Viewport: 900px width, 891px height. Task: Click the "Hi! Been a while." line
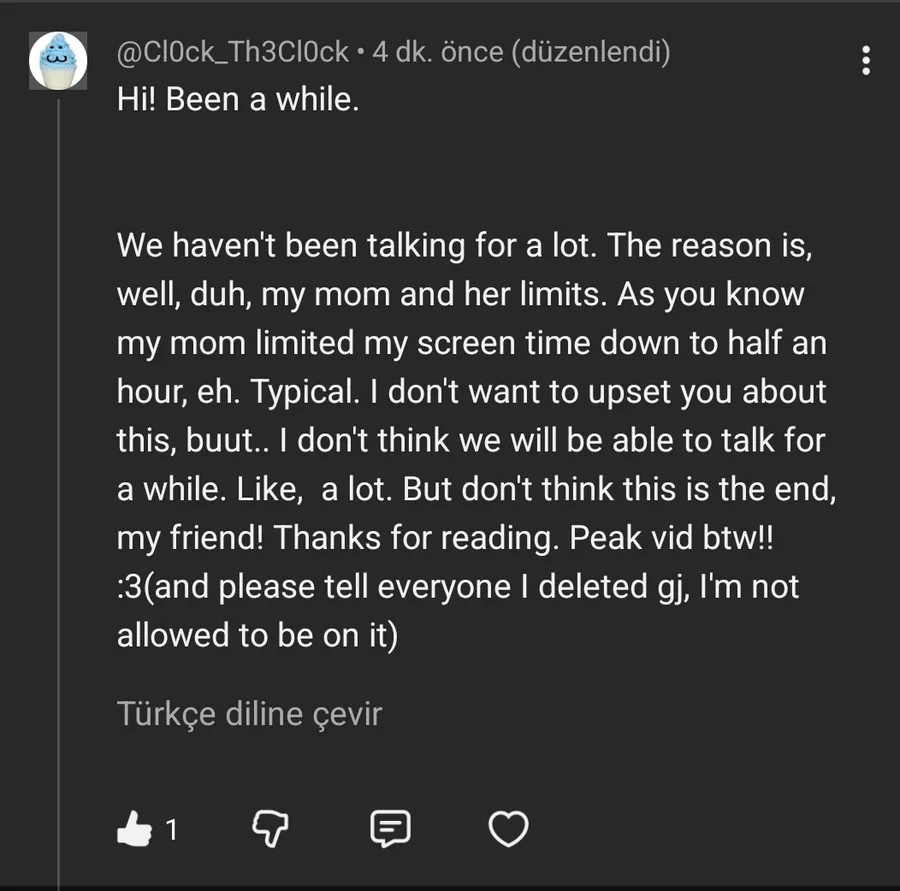(238, 100)
